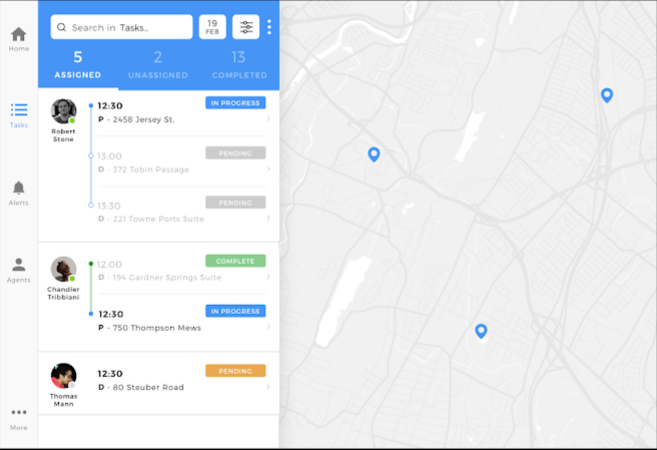Open the vertical three-dot menu

(269, 27)
